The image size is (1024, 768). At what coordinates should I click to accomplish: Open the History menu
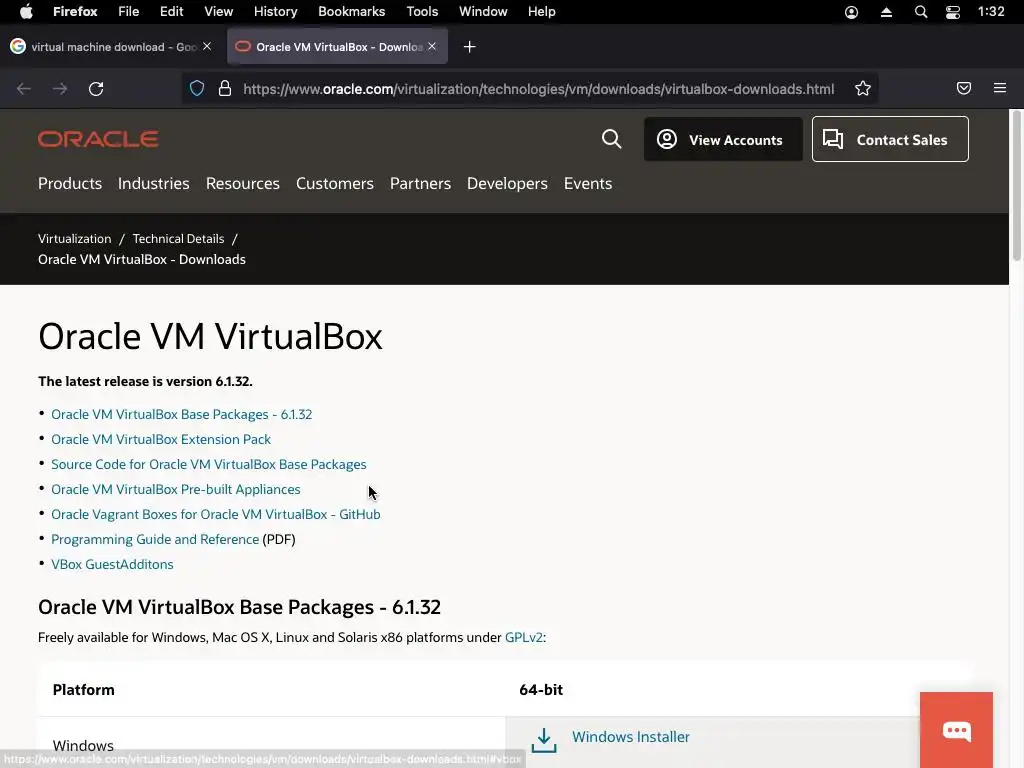pos(275,12)
